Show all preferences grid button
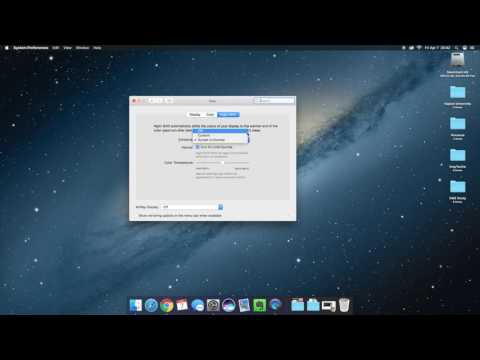This screenshot has width=480, height=360. tap(169, 100)
